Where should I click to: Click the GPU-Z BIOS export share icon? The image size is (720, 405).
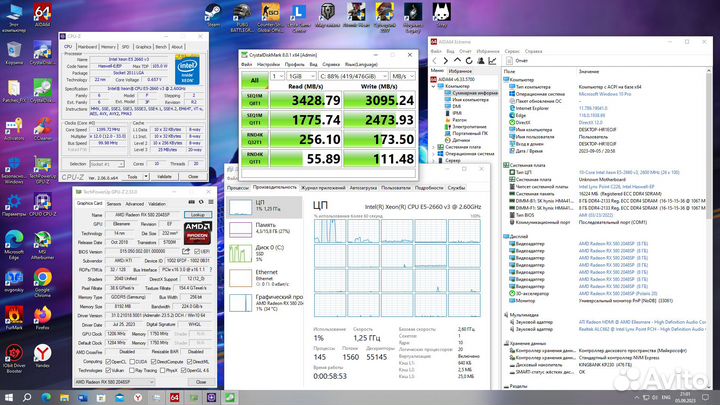point(186,251)
